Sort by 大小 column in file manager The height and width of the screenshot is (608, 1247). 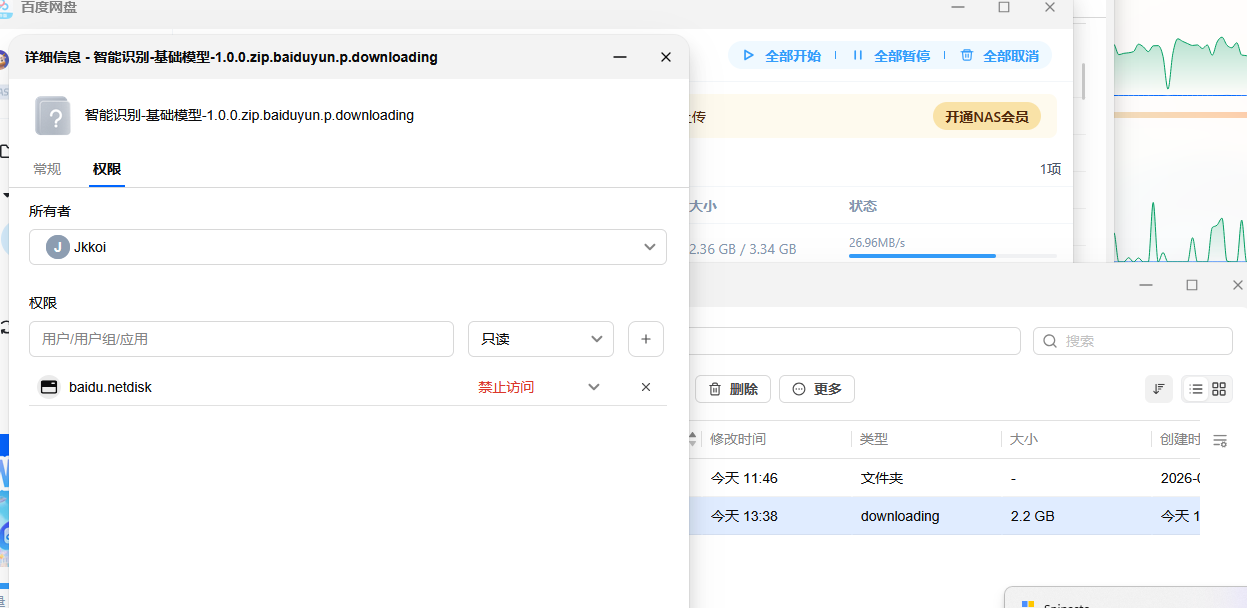[x=1024, y=439]
